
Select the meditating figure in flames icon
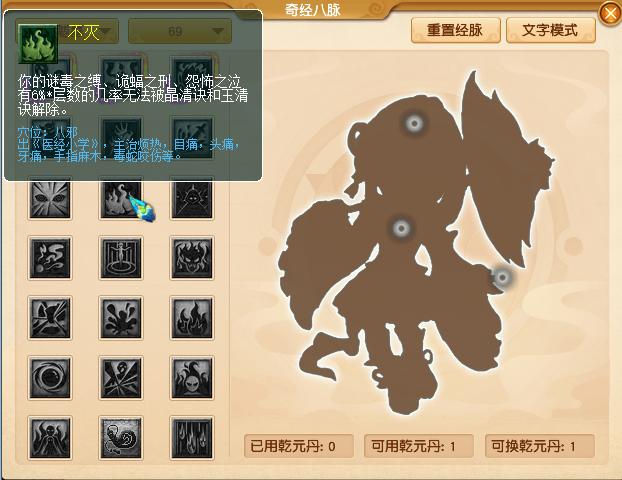coord(50,438)
